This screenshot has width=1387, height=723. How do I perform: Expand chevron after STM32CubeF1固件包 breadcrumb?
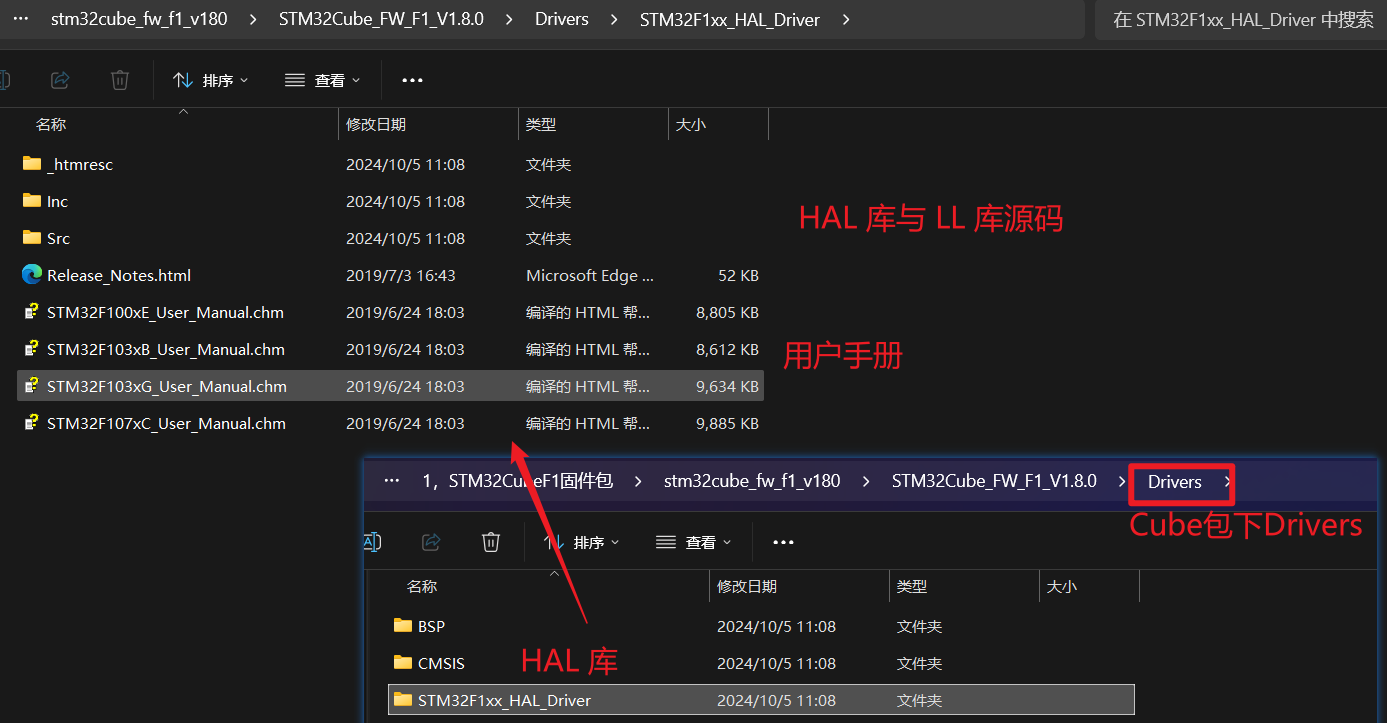(639, 481)
